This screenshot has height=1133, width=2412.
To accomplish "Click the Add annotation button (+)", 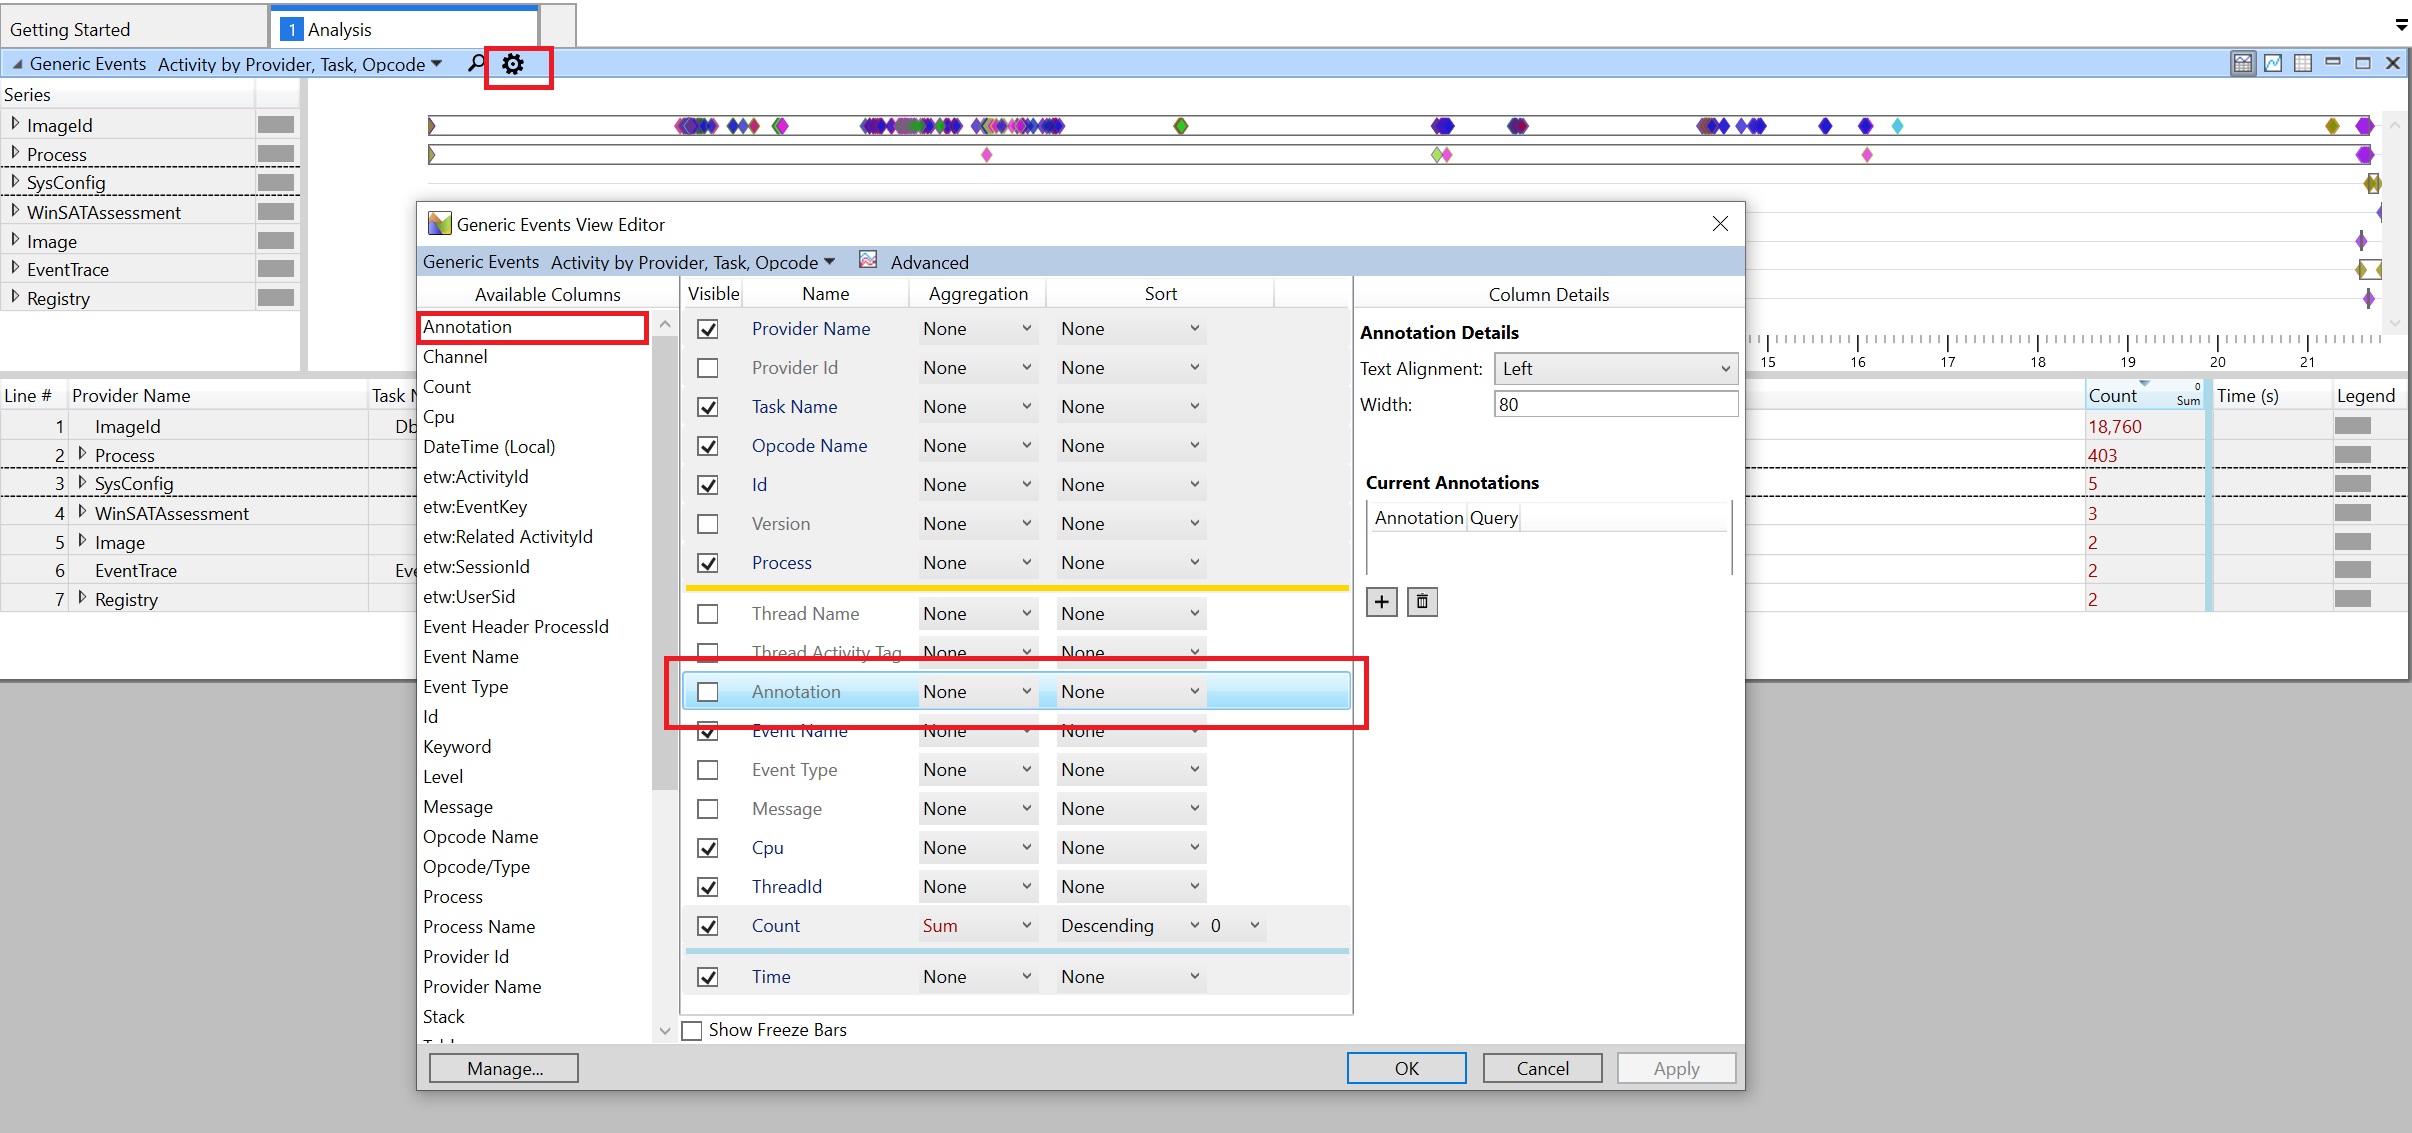I will pos(1381,601).
